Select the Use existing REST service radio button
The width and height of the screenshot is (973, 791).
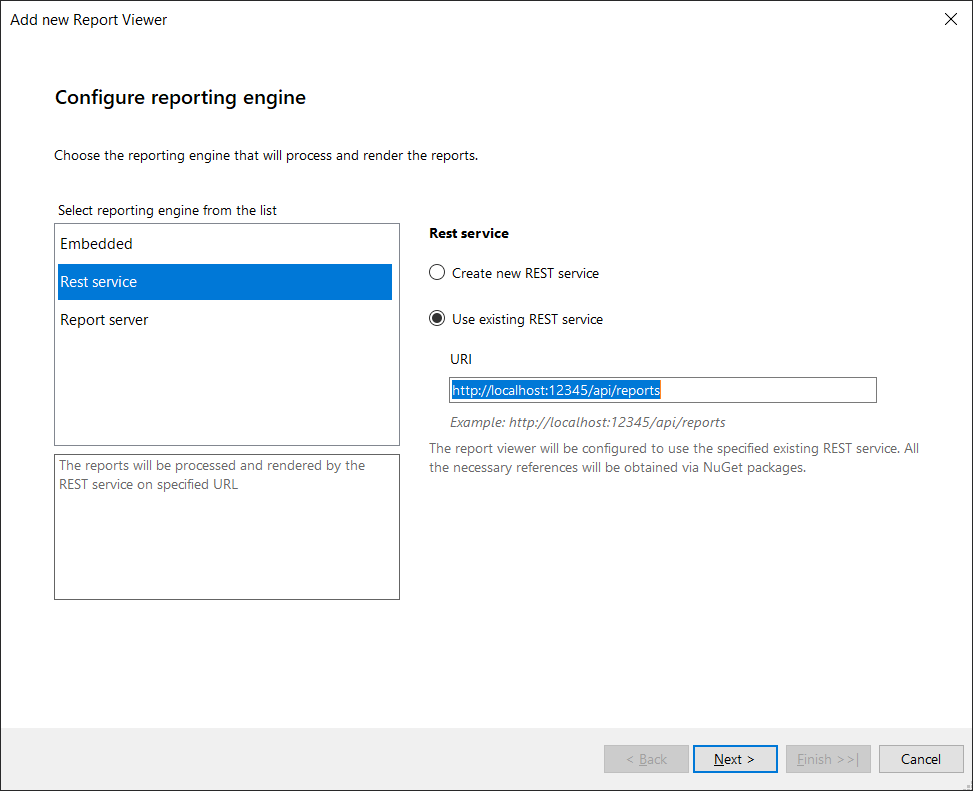437,319
